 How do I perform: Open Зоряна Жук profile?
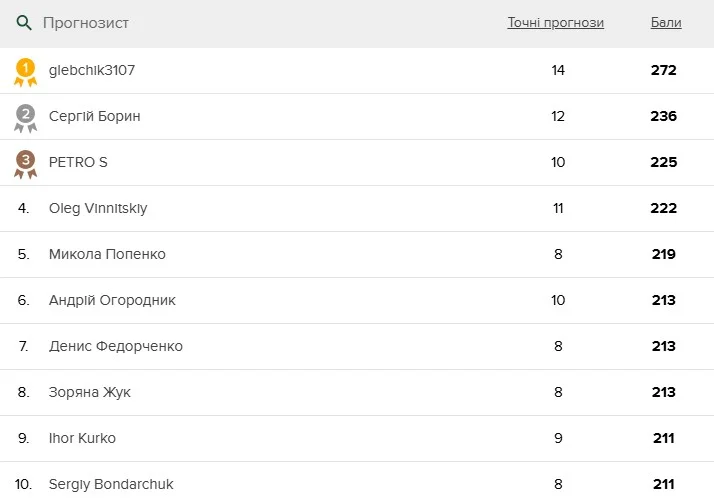pos(89,392)
